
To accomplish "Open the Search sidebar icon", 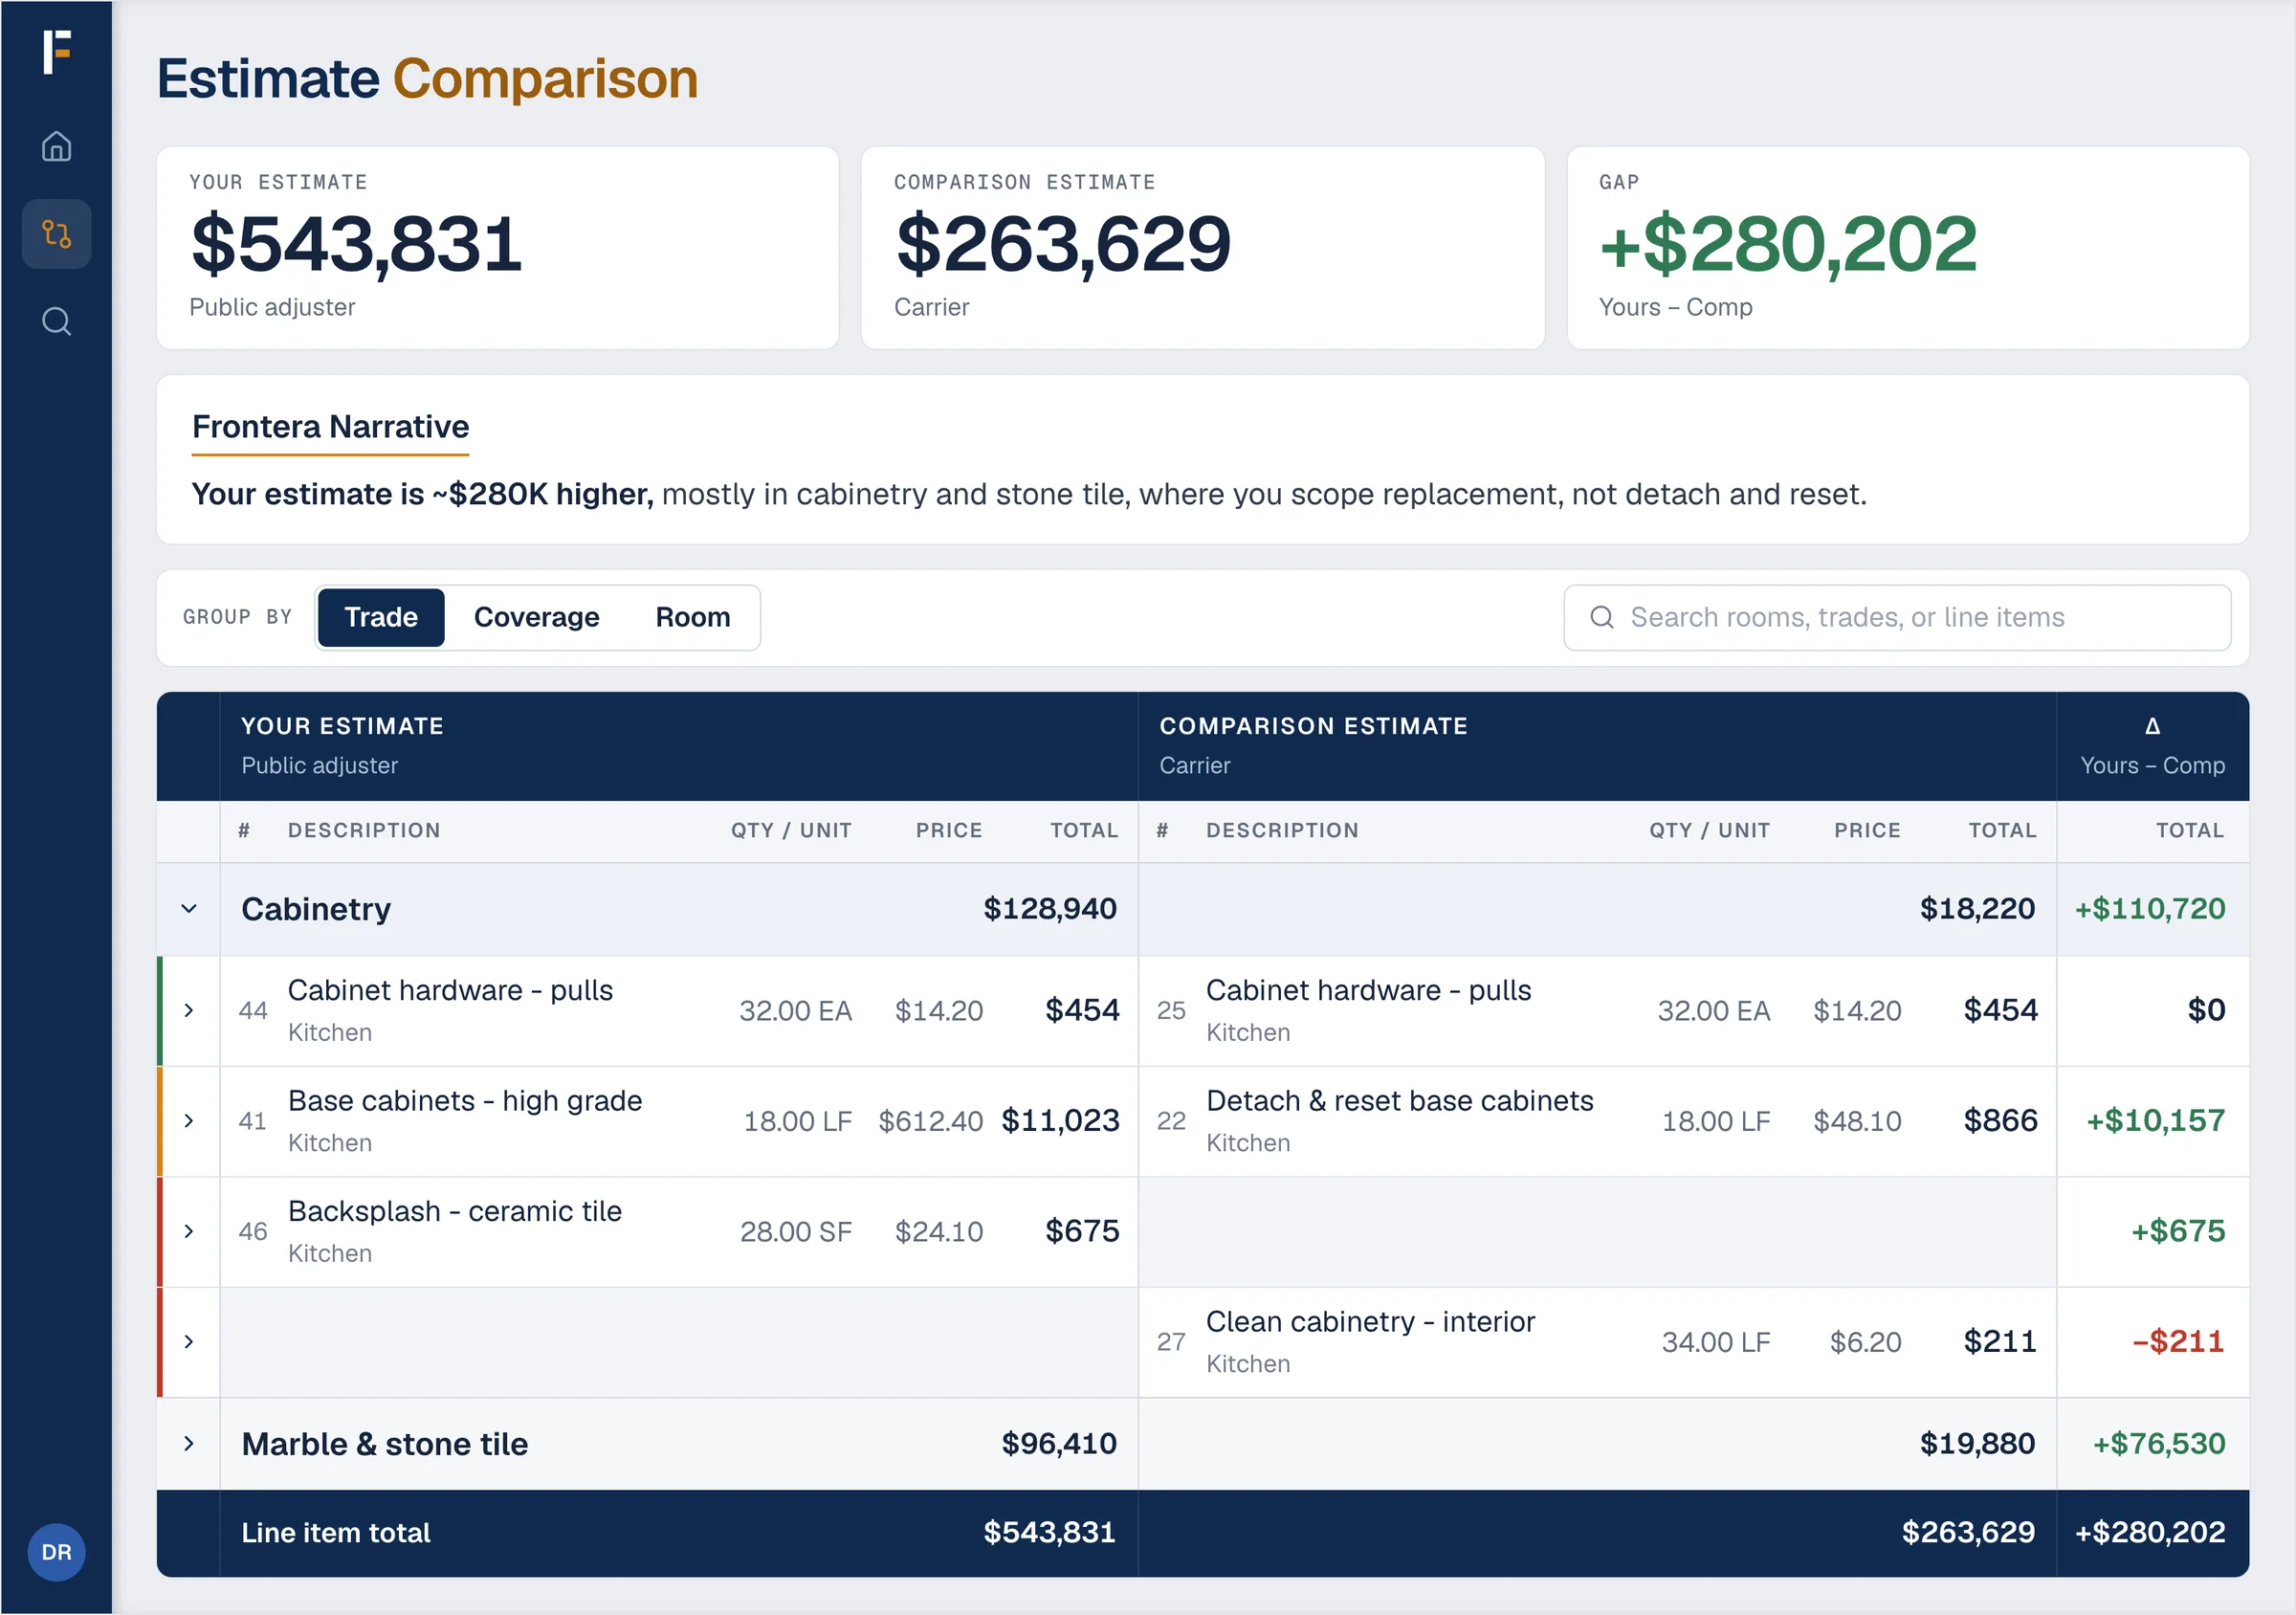I will click(x=57, y=322).
